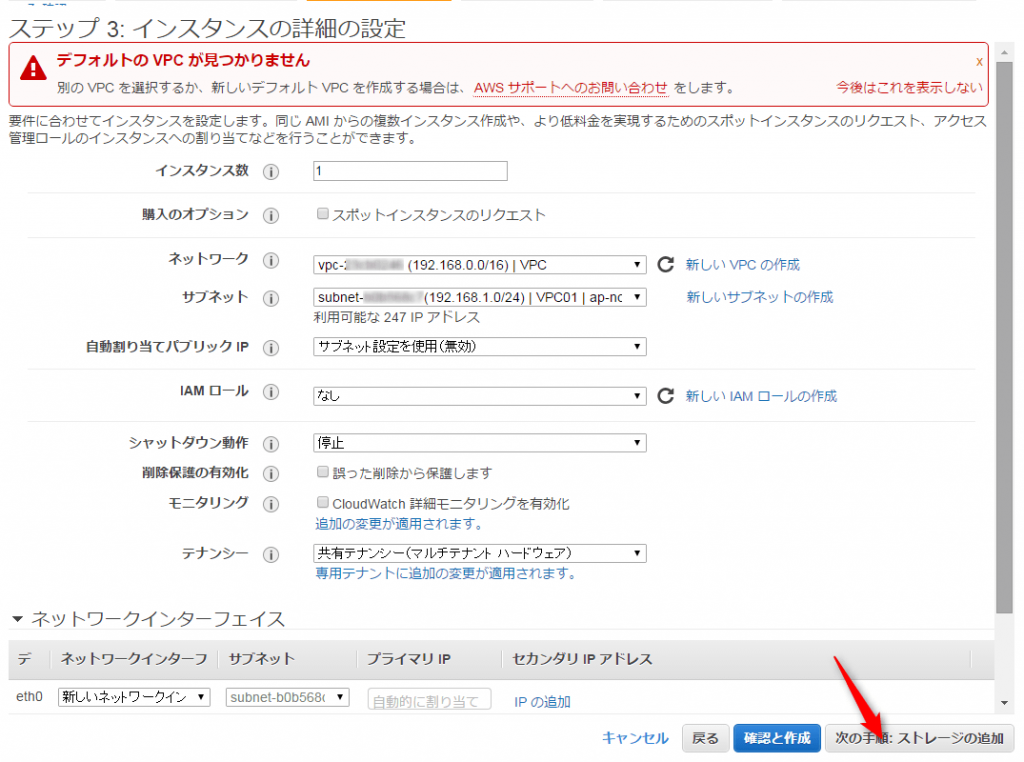Refresh the IAM role list

(665, 396)
